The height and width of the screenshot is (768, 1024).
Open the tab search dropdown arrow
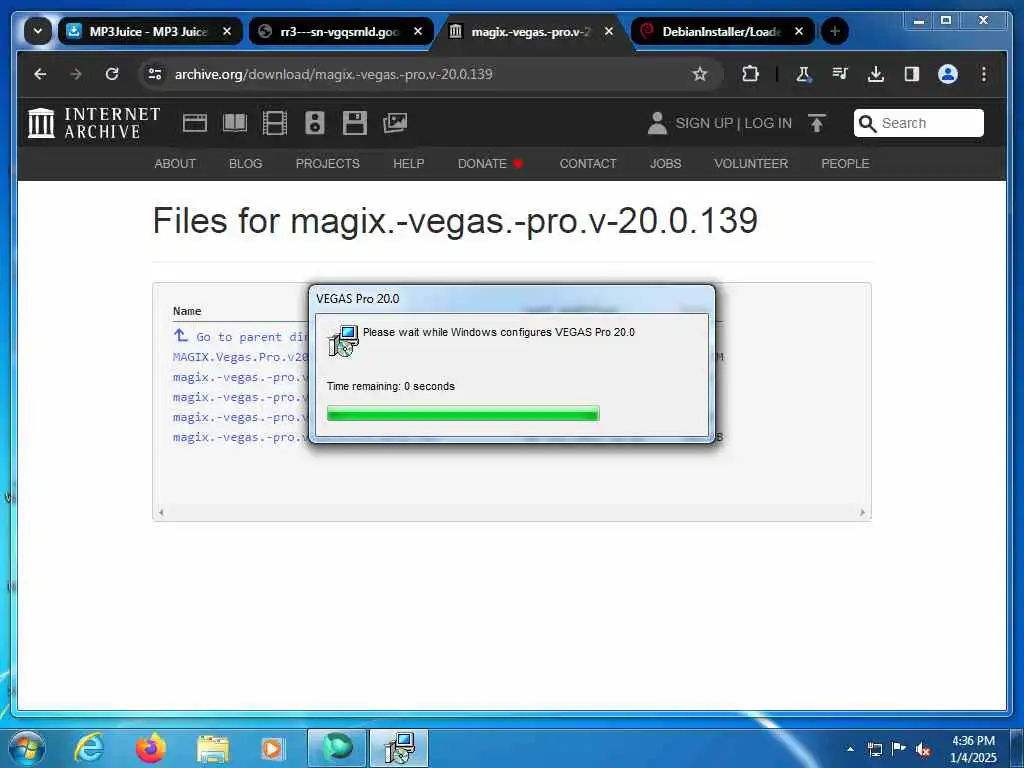tap(38, 31)
